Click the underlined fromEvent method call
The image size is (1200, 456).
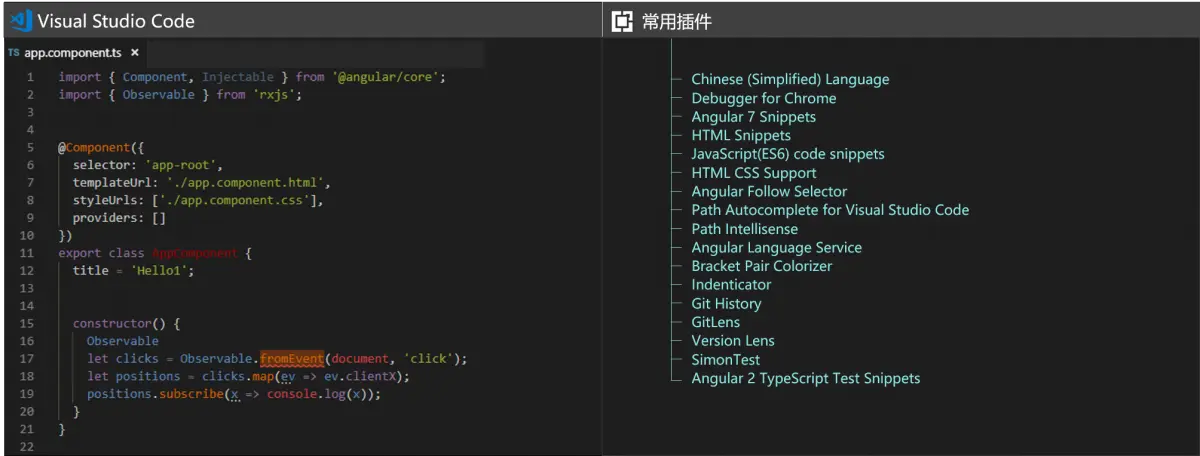tap(291, 358)
